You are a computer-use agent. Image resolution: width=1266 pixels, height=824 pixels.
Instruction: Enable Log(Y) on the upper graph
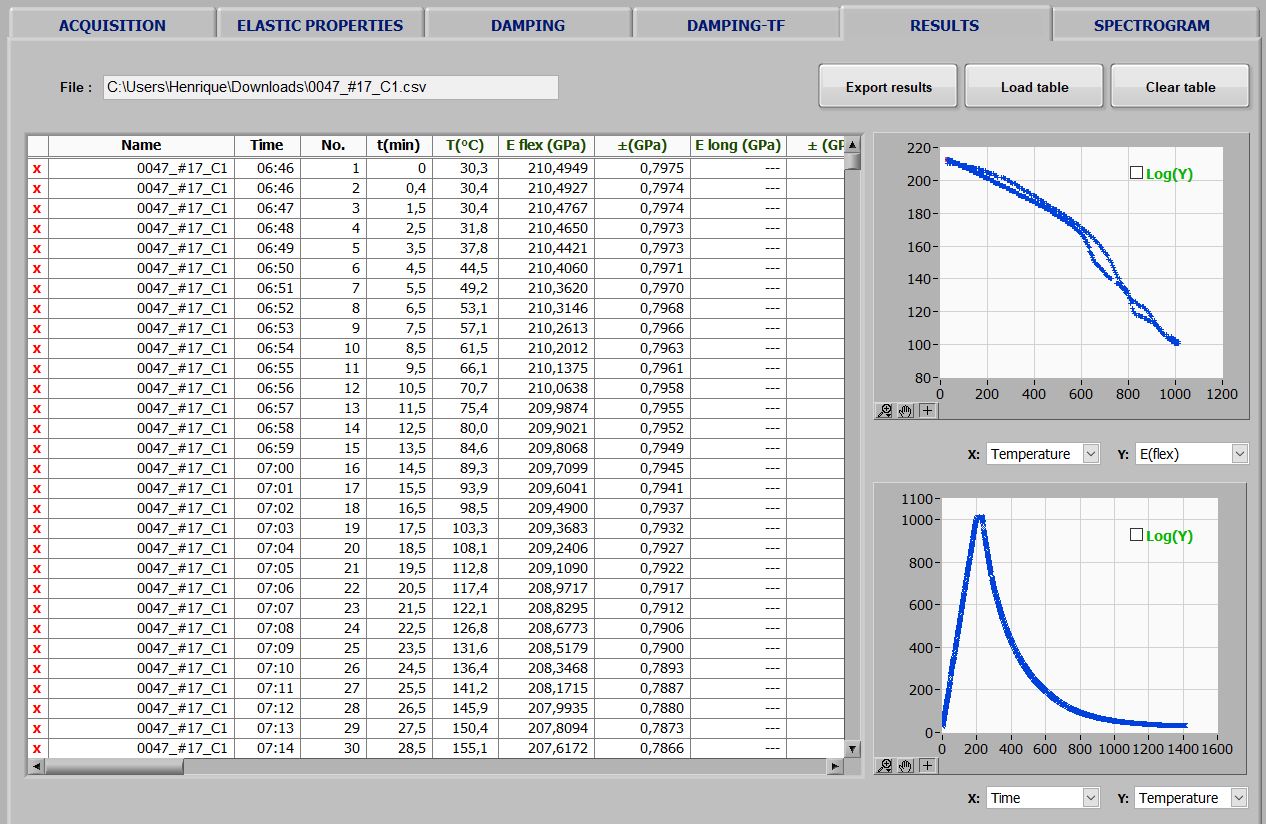click(x=1136, y=173)
